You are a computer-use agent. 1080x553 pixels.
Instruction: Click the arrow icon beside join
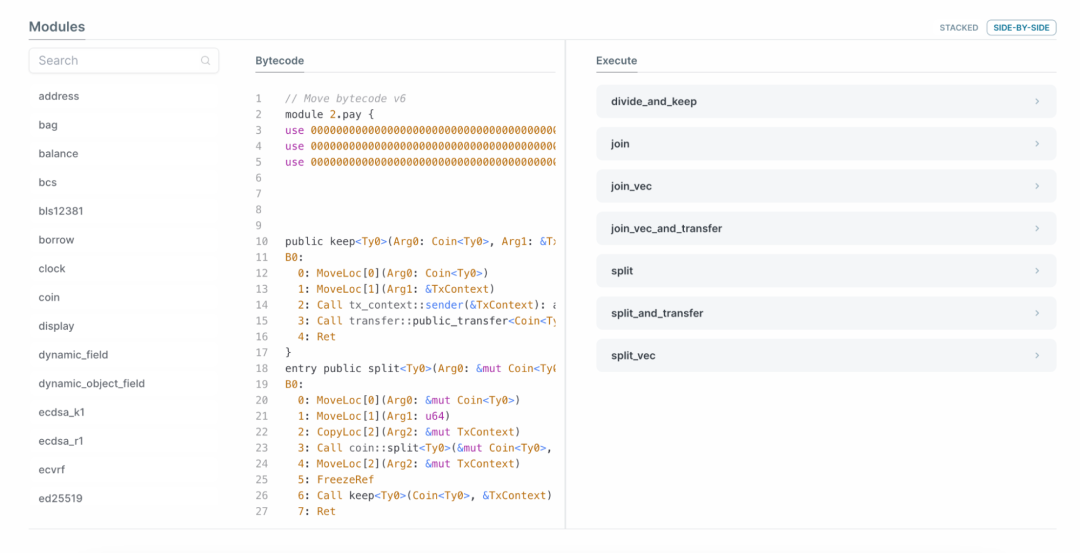click(1037, 144)
